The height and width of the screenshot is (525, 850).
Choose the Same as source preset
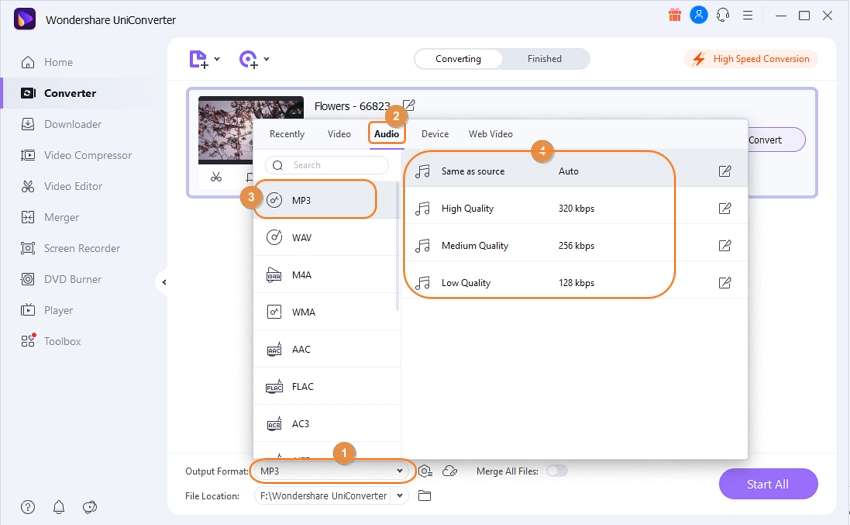[x=575, y=171]
